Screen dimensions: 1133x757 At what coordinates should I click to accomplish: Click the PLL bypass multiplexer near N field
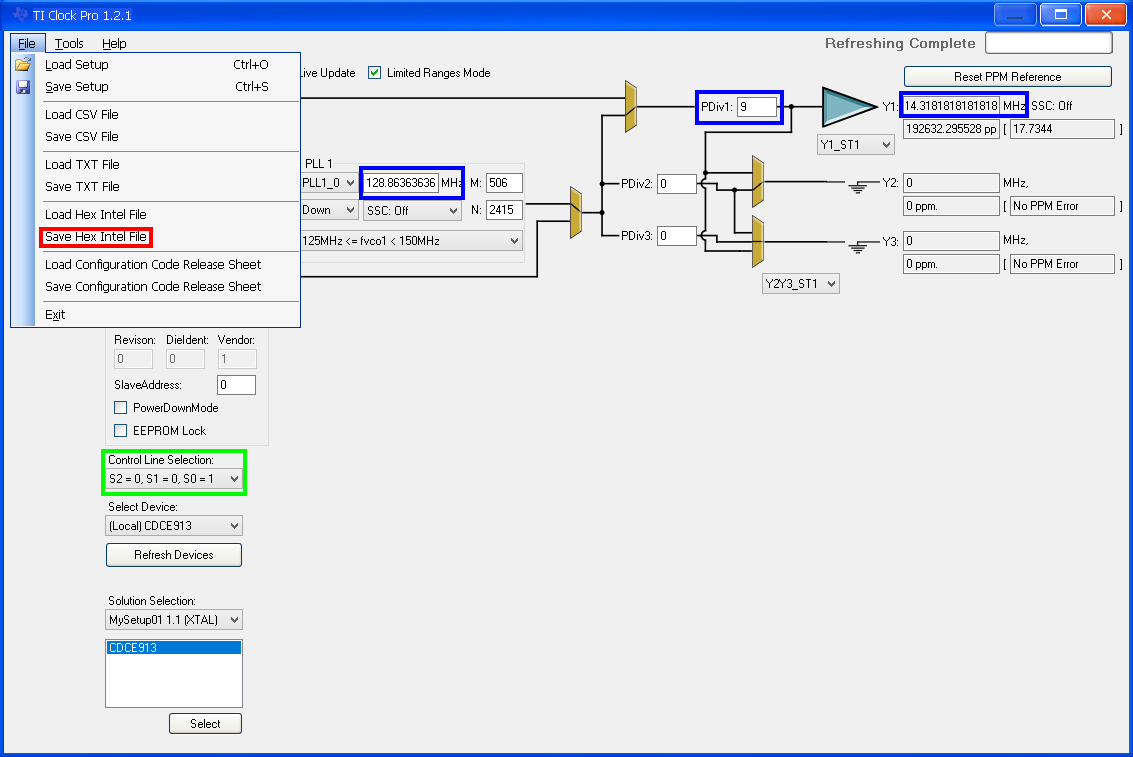click(576, 212)
